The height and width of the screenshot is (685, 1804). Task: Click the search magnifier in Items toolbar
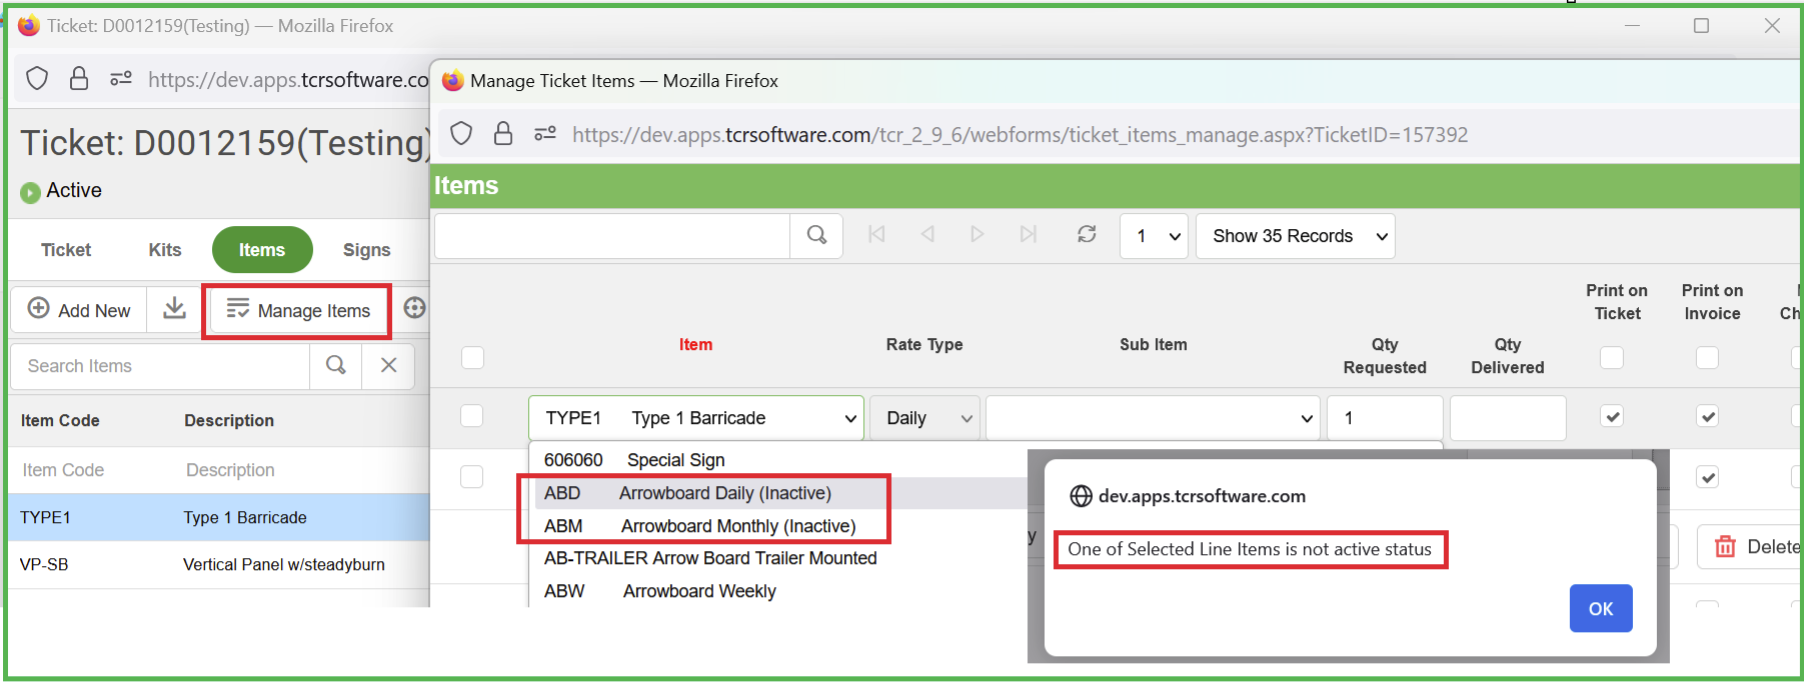tap(816, 236)
